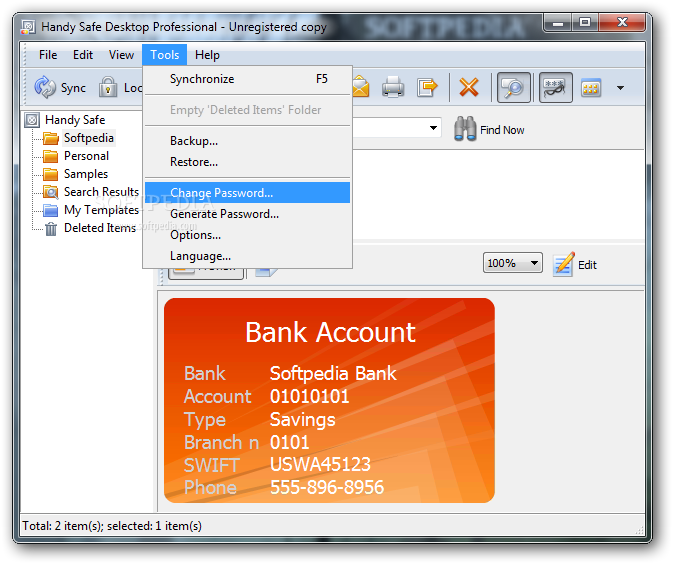This screenshot has width=673, height=564.
Task: Click the app icon in title bar
Action: (x=28, y=27)
